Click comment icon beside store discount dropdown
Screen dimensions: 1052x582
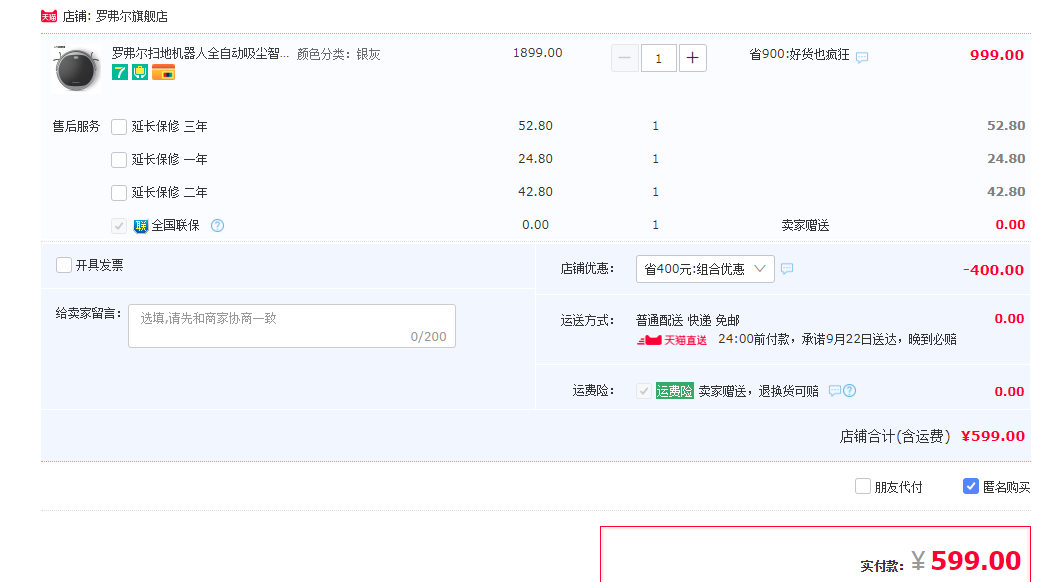(x=787, y=269)
